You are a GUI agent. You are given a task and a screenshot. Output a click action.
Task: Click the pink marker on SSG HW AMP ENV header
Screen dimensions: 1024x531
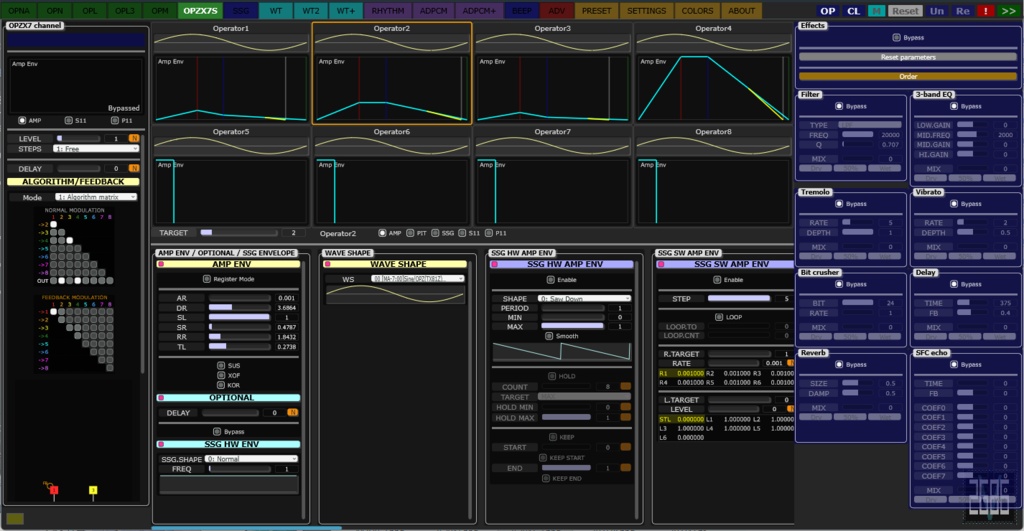494,265
